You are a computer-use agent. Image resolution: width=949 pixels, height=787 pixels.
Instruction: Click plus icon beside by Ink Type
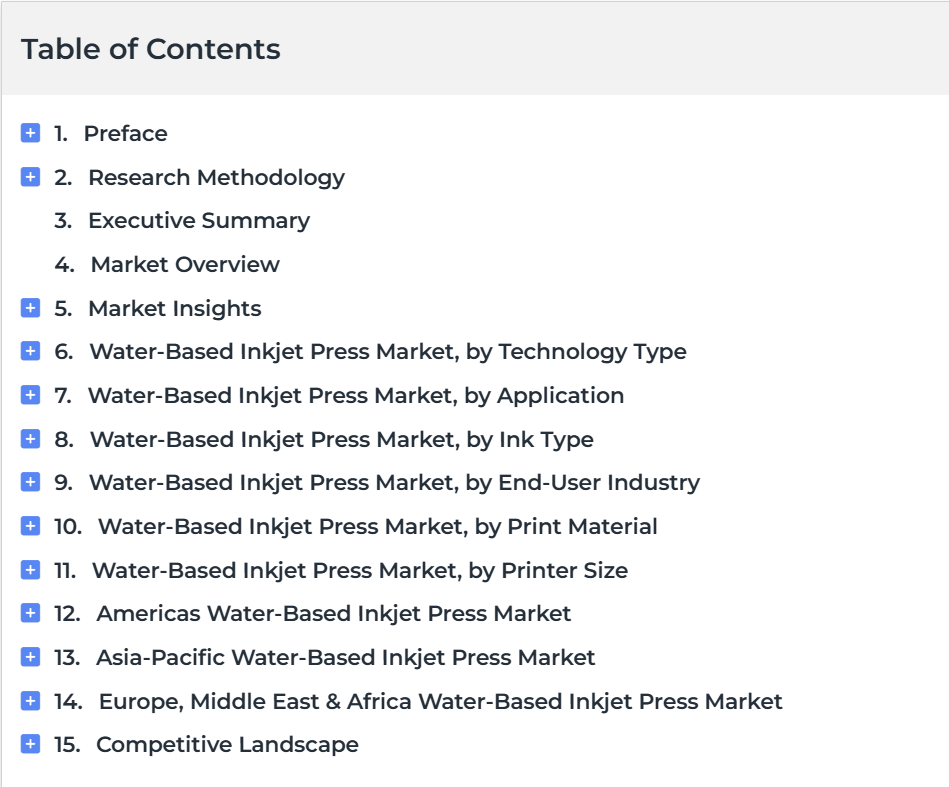coord(30,438)
